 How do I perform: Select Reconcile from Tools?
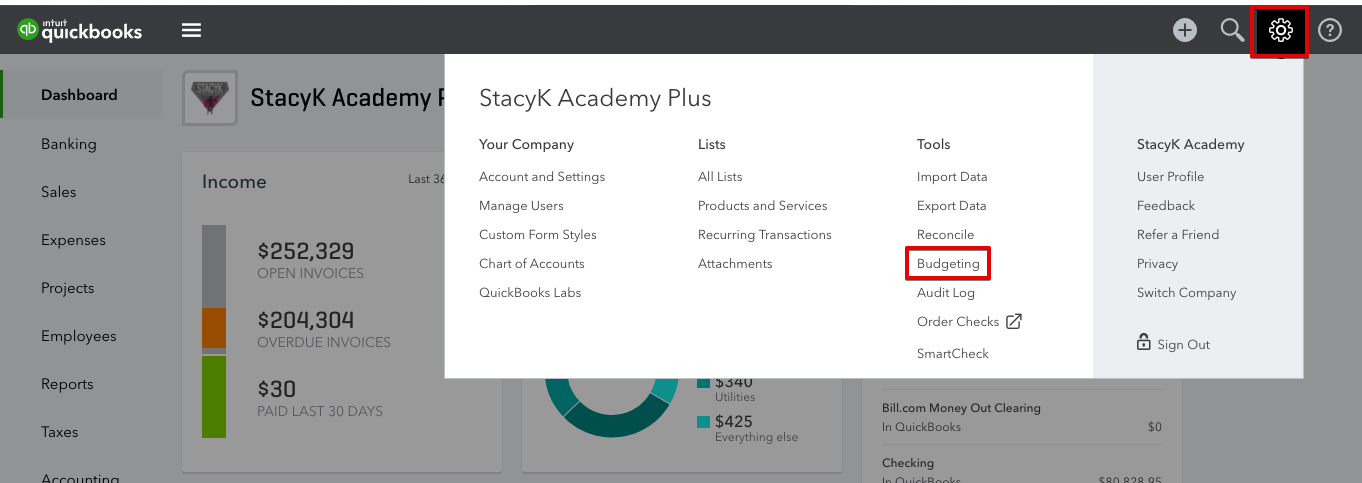coord(945,235)
